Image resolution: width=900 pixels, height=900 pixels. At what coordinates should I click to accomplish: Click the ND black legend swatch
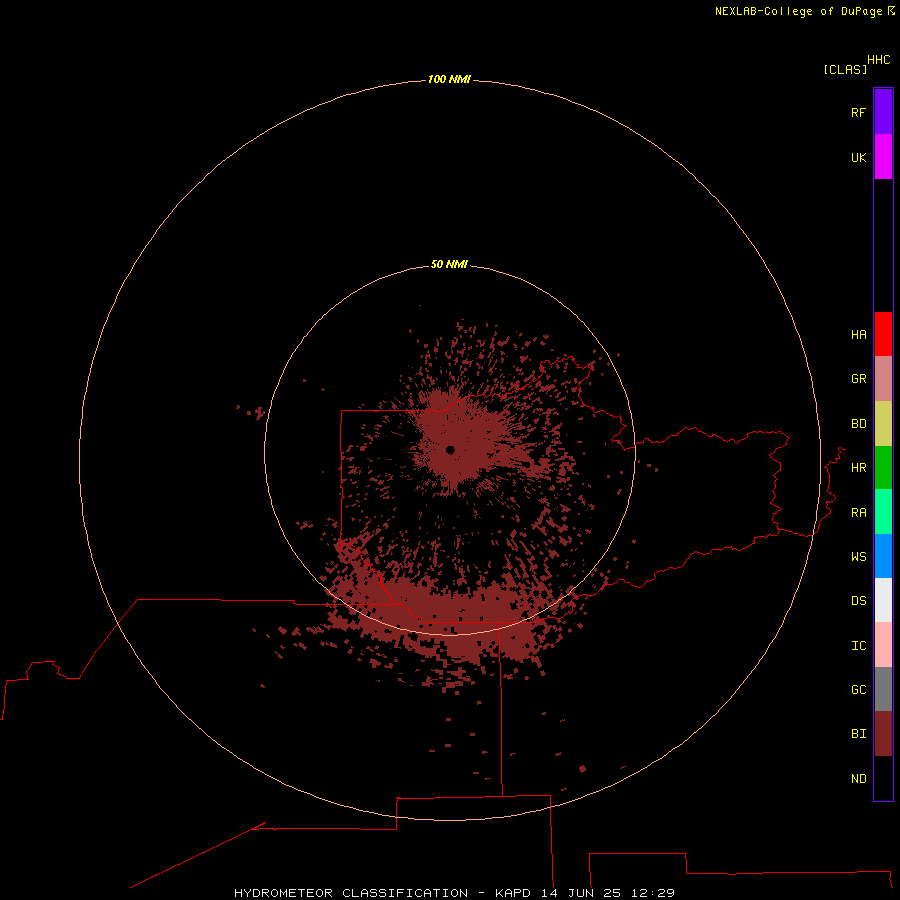(883, 778)
